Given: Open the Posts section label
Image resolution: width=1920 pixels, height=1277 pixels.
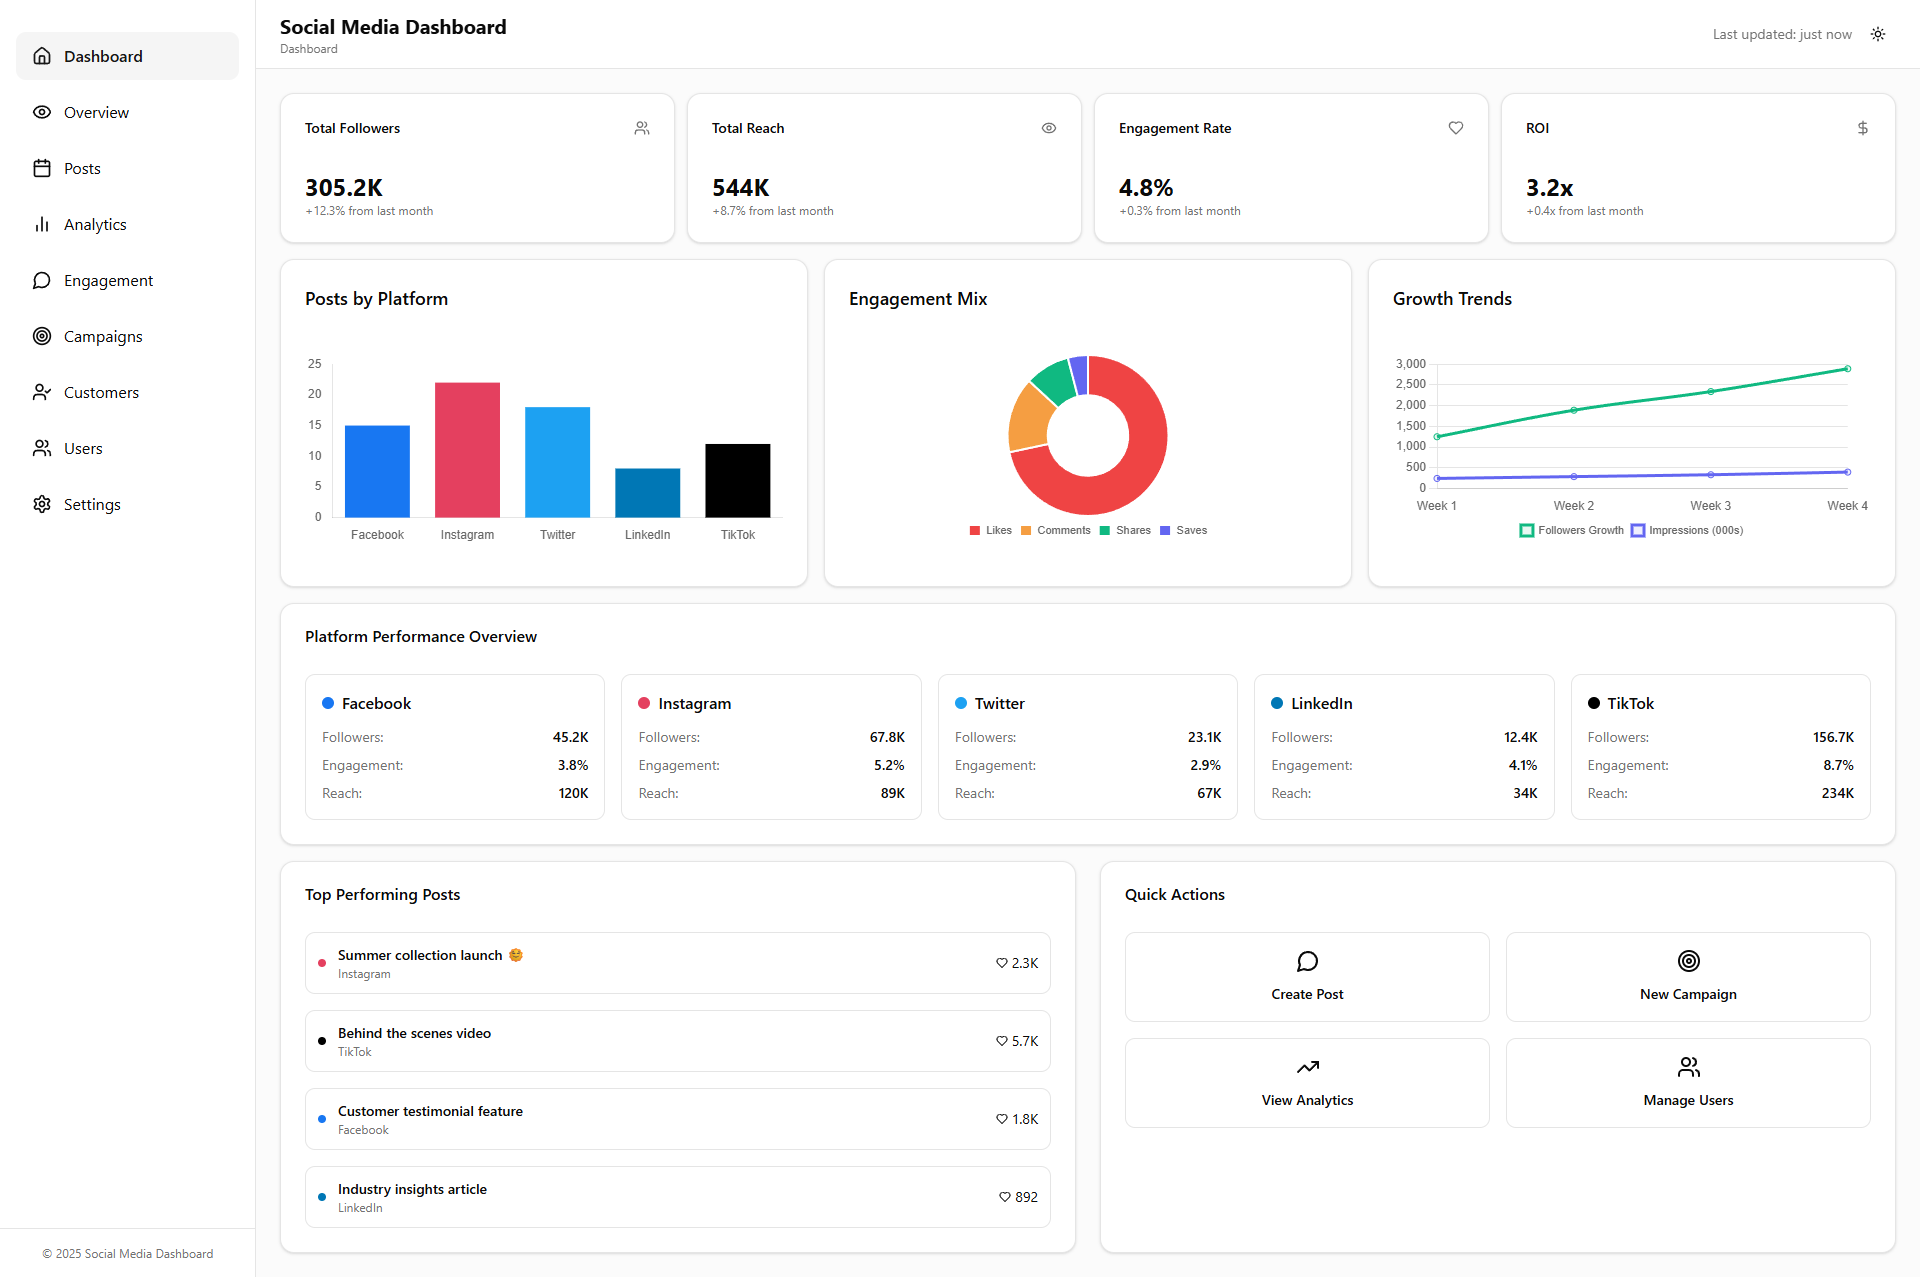Looking at the screenshot, I should (x=82, y=168).
